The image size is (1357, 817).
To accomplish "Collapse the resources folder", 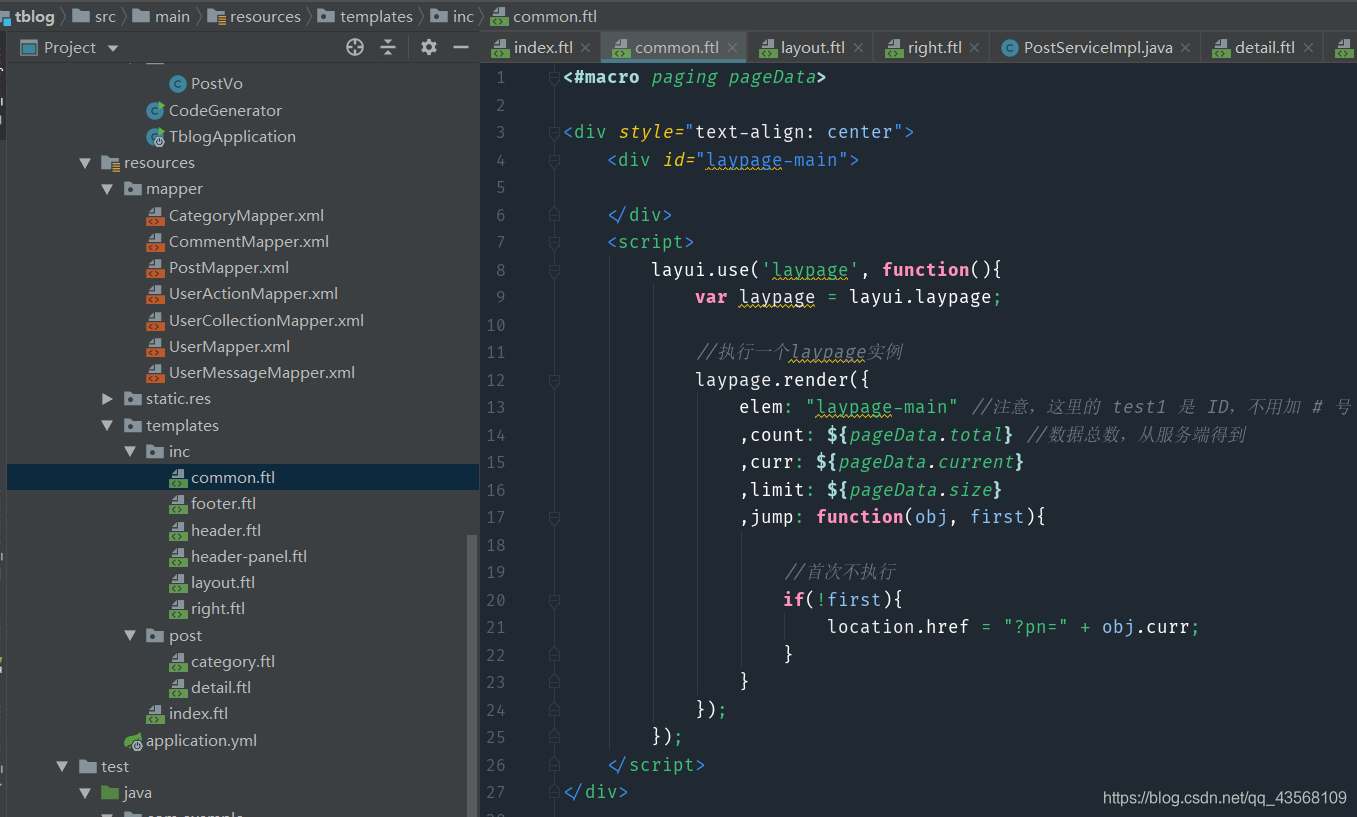I will (x=85, y=163).
